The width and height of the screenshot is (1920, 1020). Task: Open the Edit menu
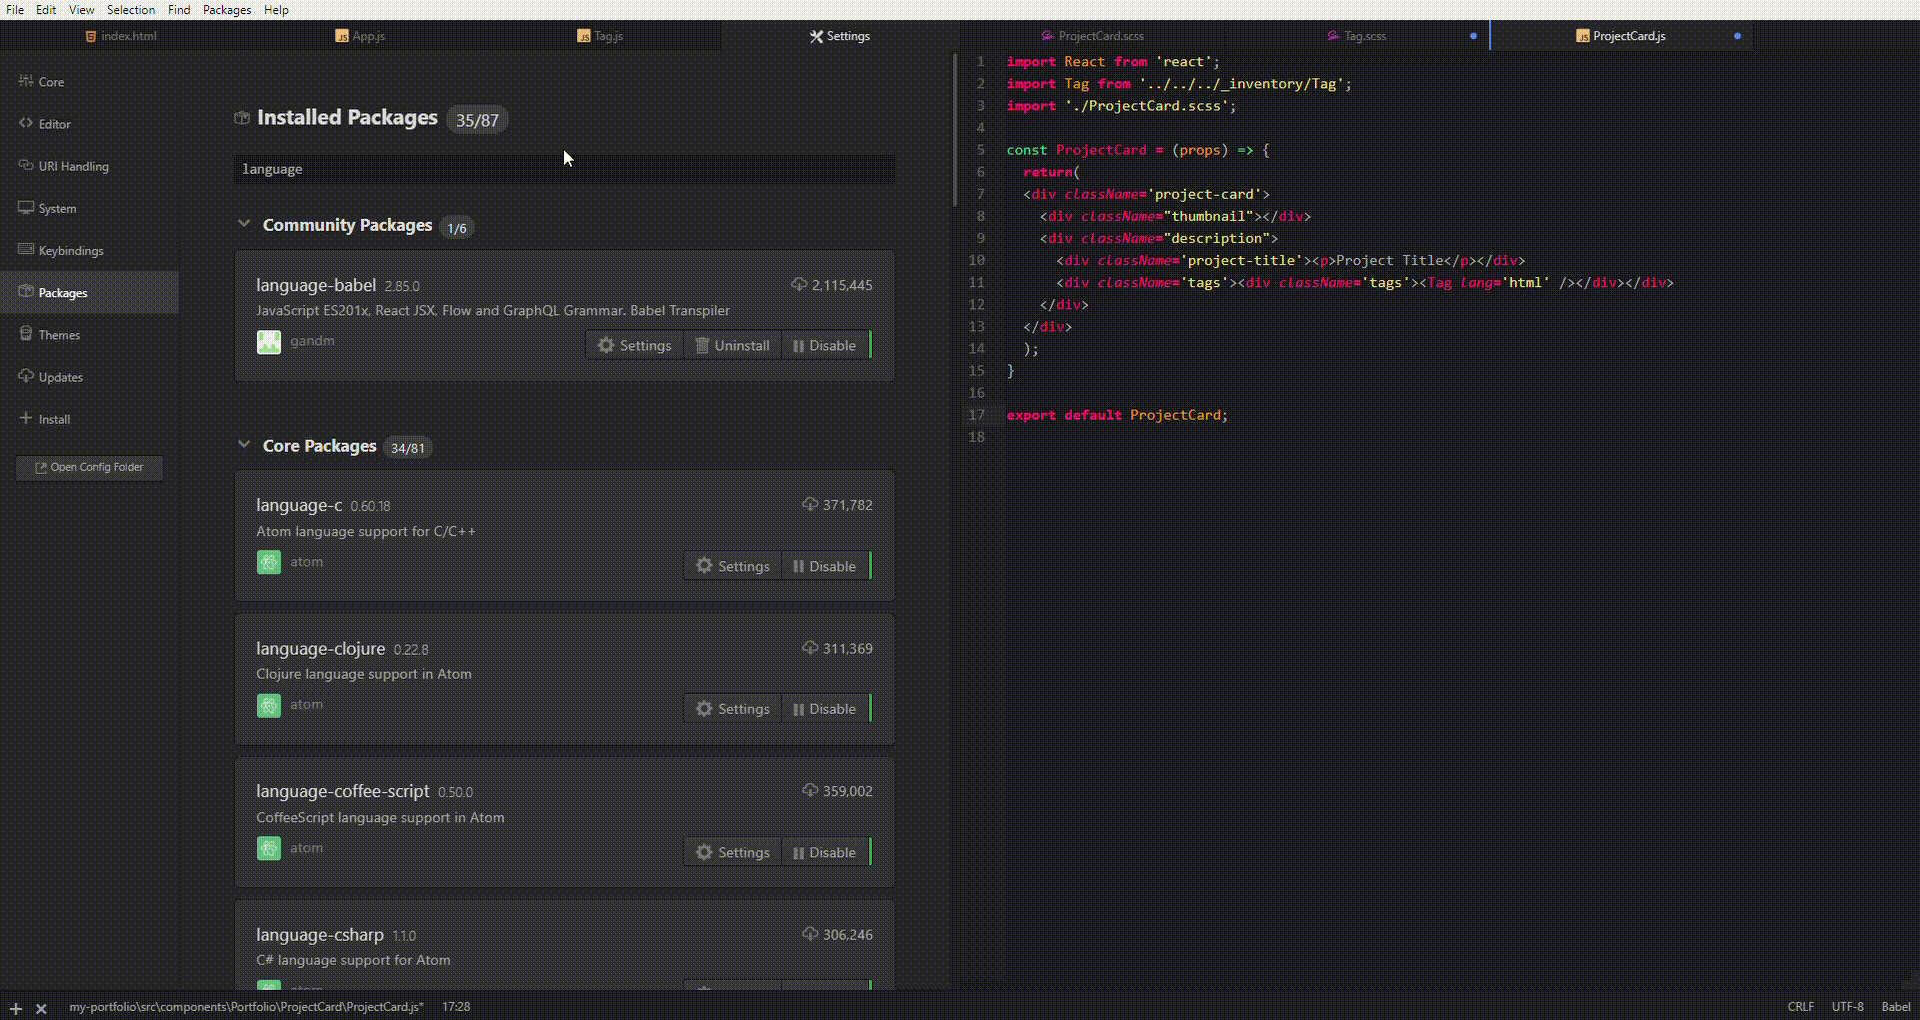[46, 10]
